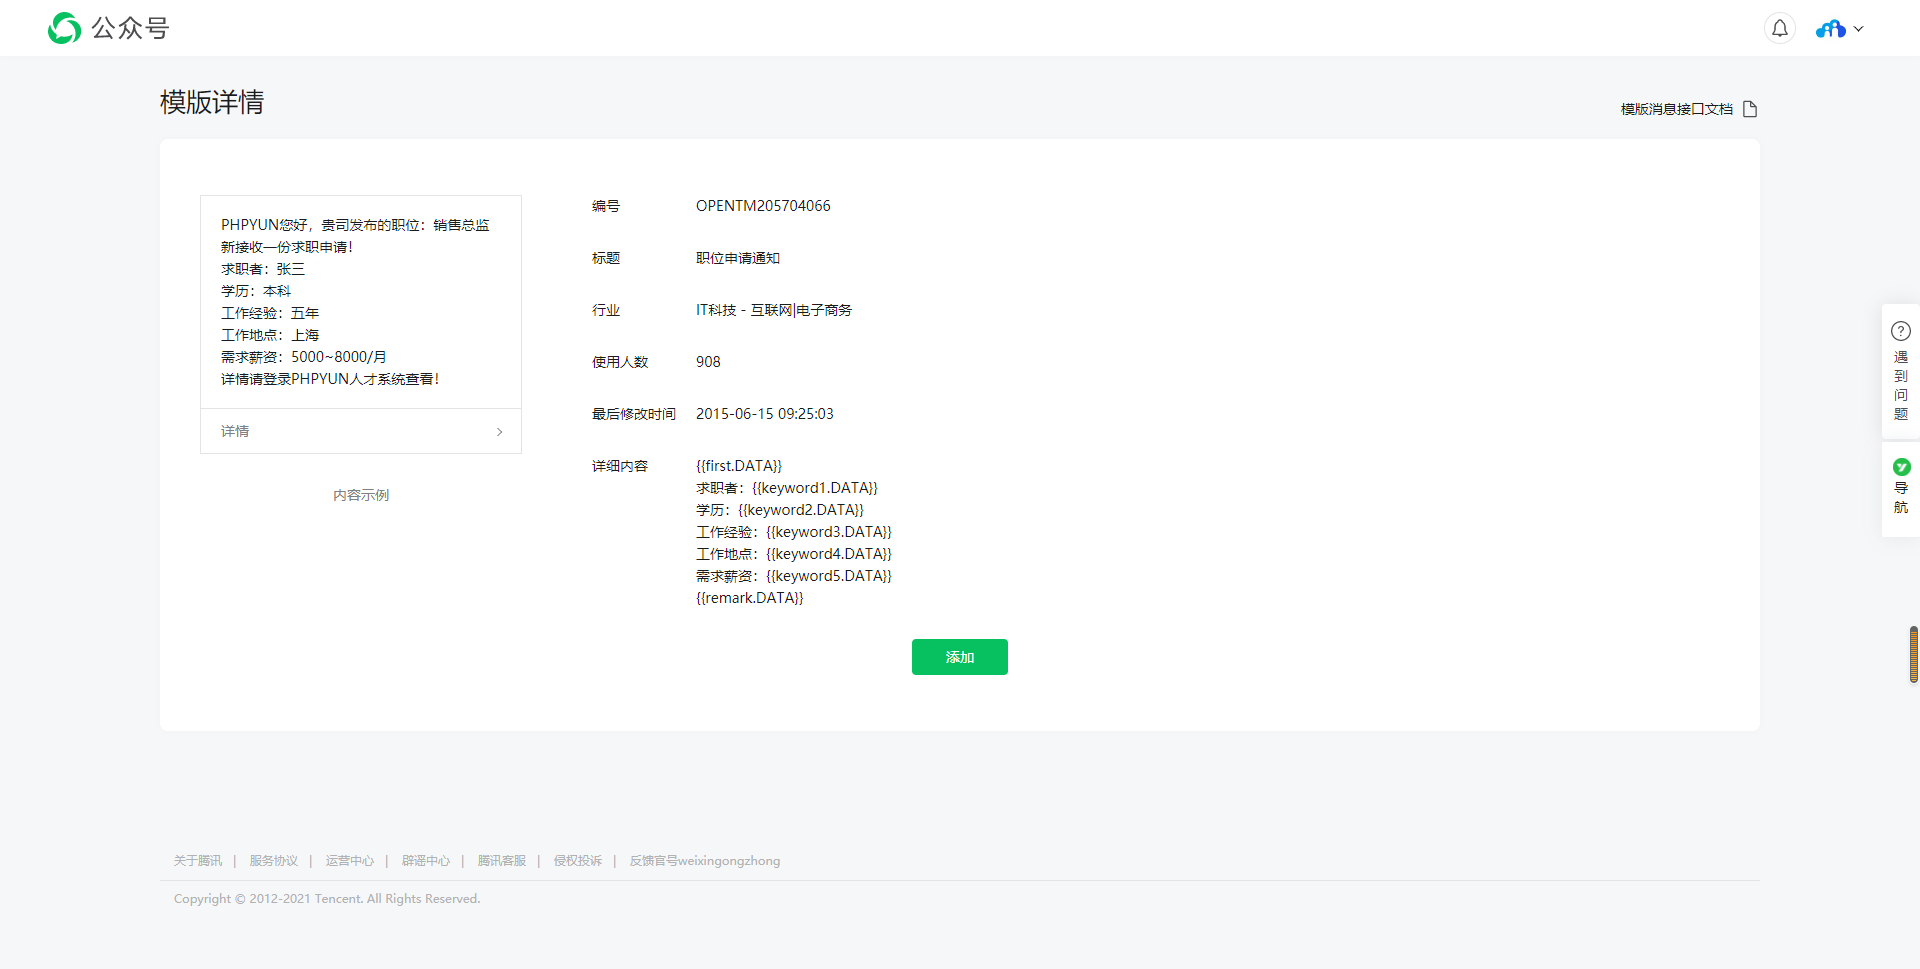Open the 腾讯客服 footer link
The image size is (1920, 969).
(502, 861)
